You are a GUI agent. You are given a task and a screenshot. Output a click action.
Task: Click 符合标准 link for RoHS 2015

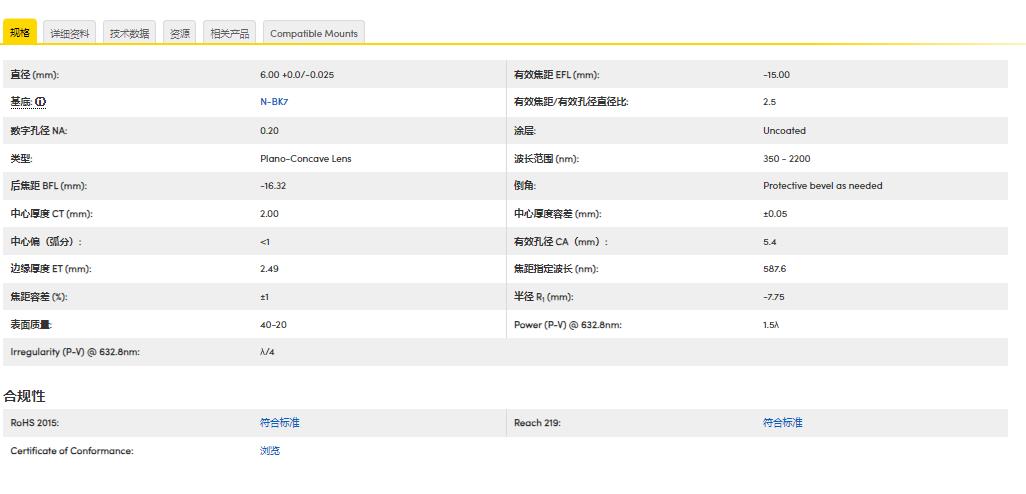pyautogui.click(x=279, y=423)
